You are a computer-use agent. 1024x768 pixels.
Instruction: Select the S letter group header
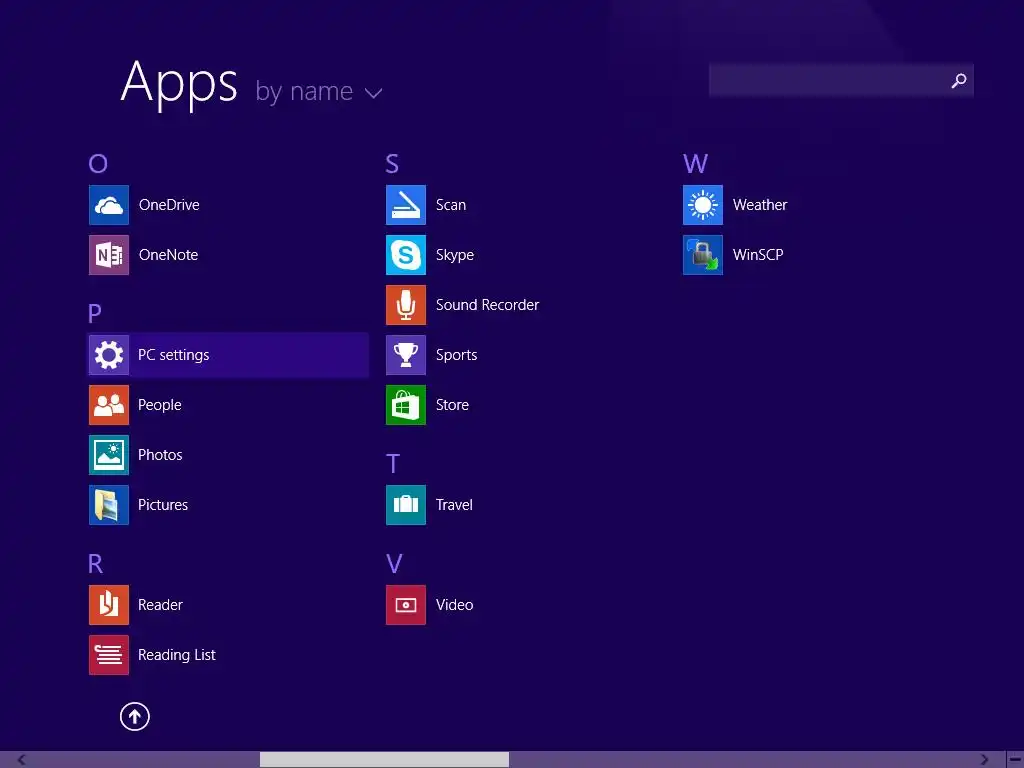(392, 163)
